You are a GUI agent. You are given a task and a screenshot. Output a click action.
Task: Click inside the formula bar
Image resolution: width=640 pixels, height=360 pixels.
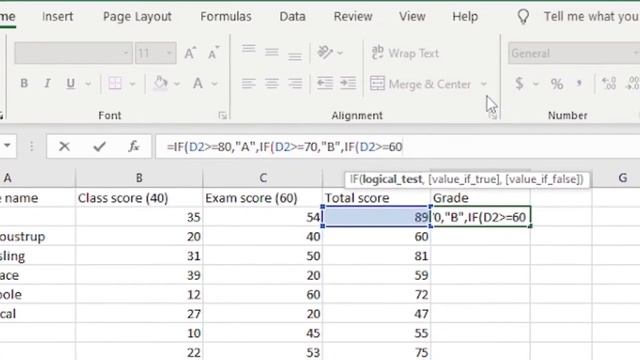tap(398, 147)
